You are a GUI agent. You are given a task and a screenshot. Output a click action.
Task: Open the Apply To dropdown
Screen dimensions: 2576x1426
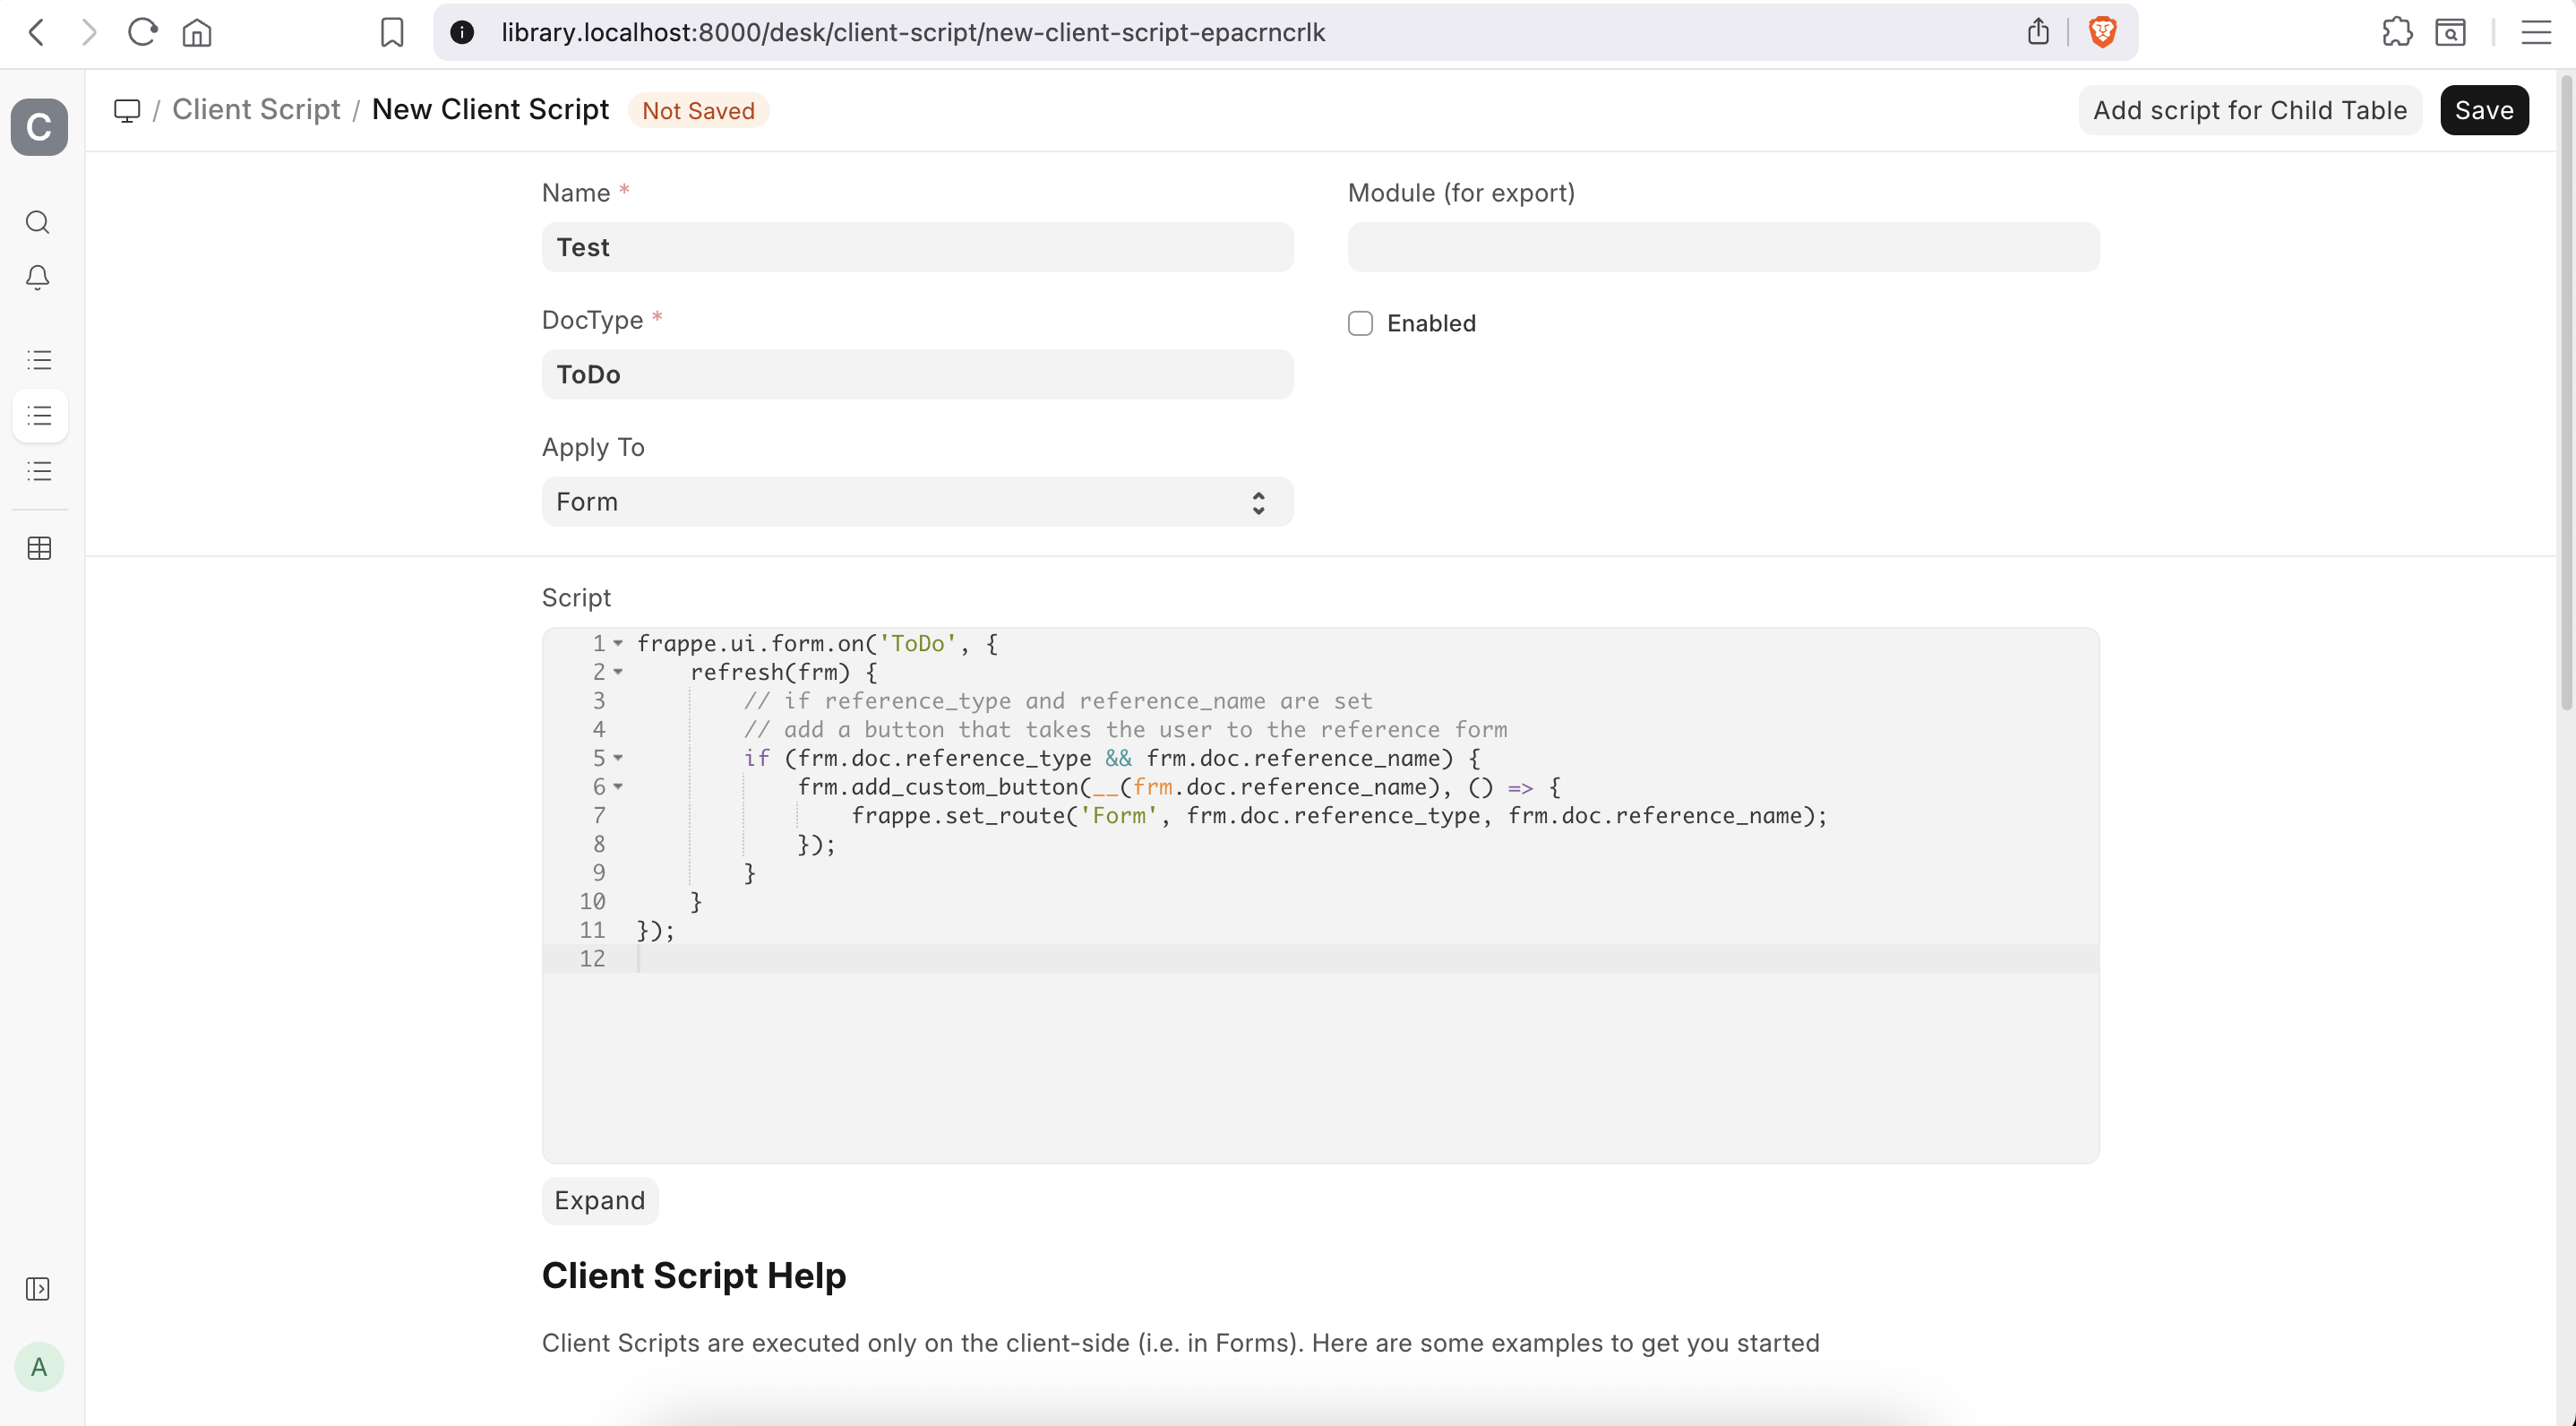click(917, 502)
